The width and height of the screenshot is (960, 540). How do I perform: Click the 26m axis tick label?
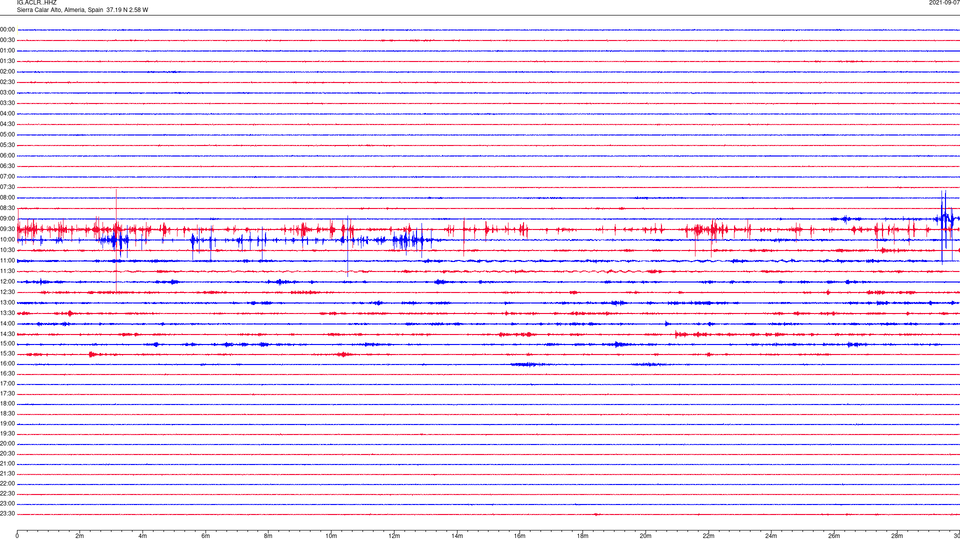834,536
